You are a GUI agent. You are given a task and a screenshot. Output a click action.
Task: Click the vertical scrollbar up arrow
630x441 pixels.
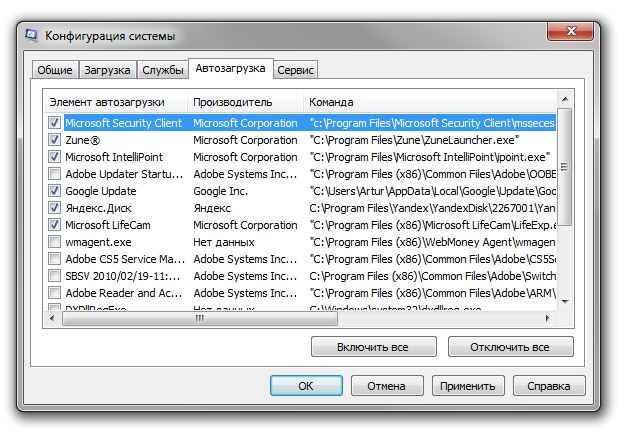click(565, 99)
